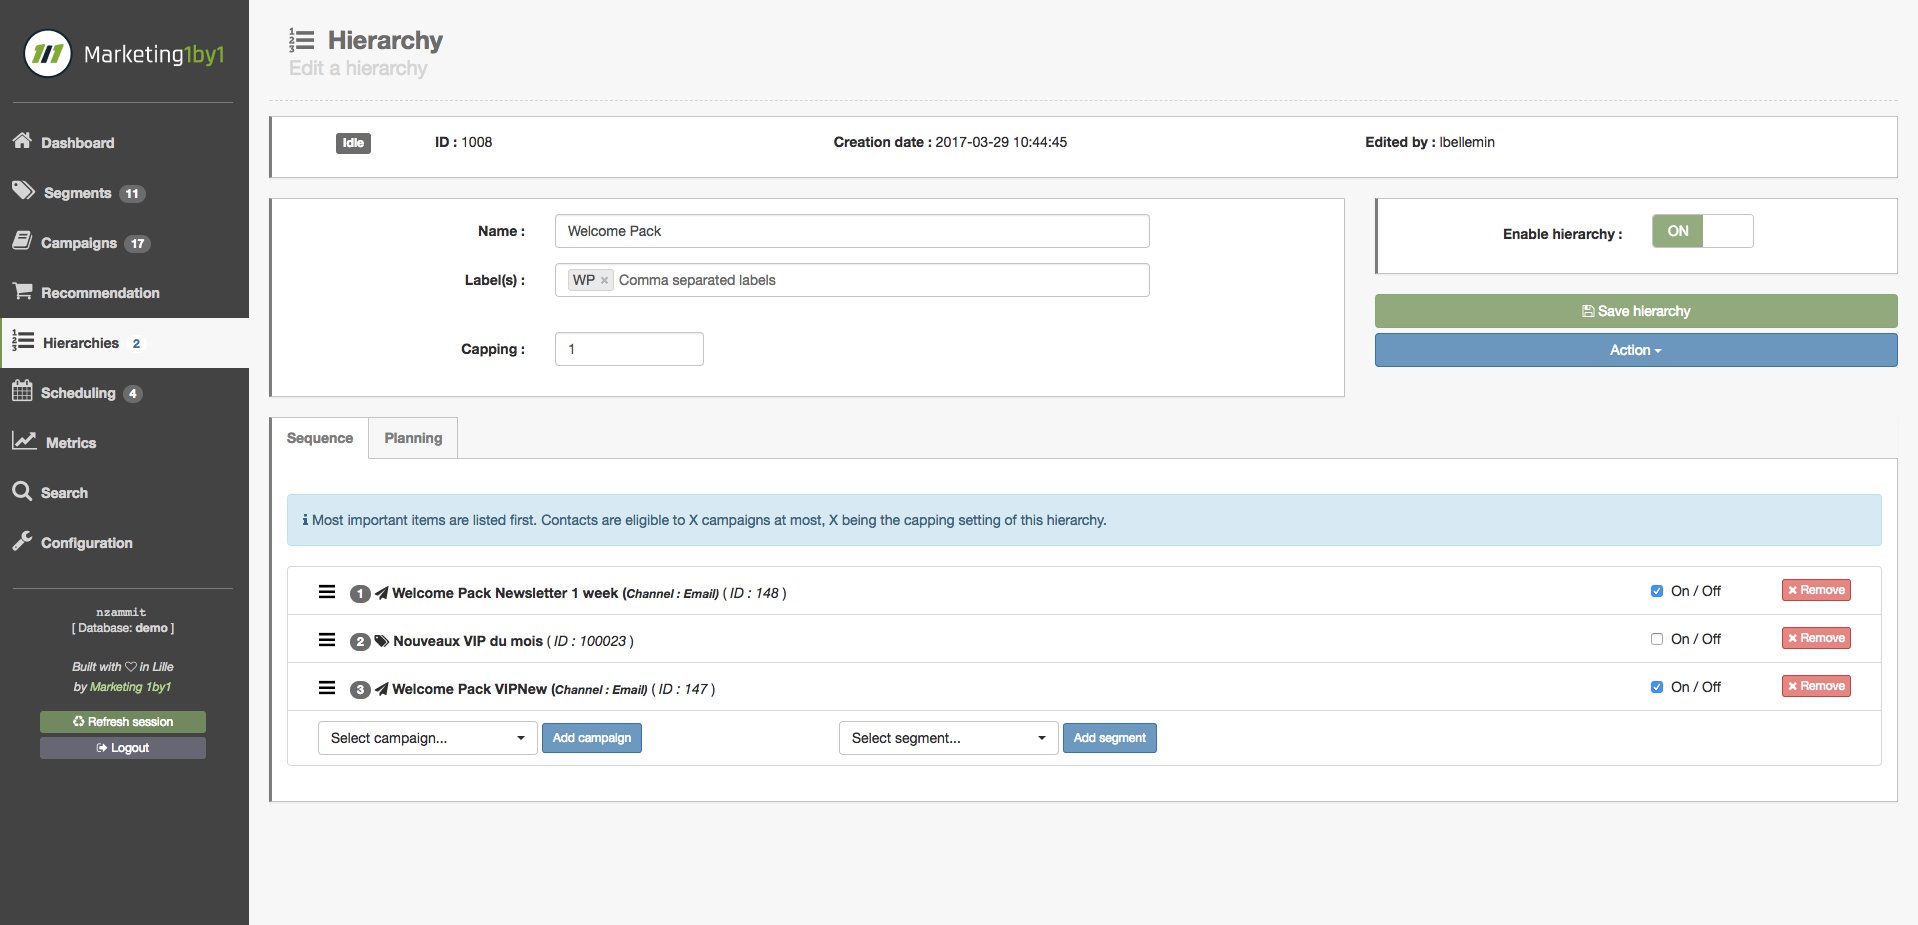Click the Scheduling calendar icon
The width and height of the screenshot is (1918, 925).
click(x=22, y=391)
